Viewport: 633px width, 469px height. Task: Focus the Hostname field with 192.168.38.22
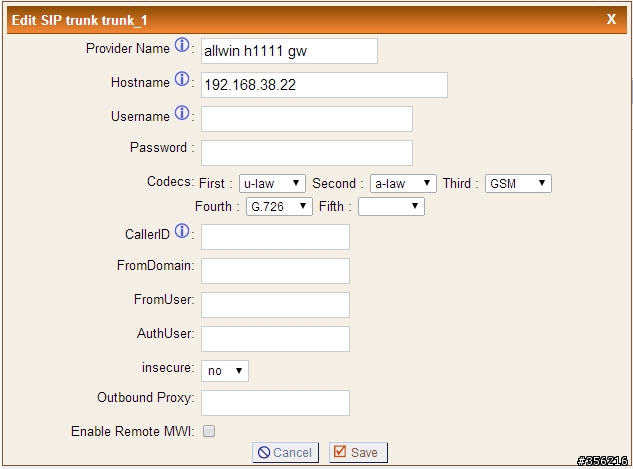(x=324, y=85)
